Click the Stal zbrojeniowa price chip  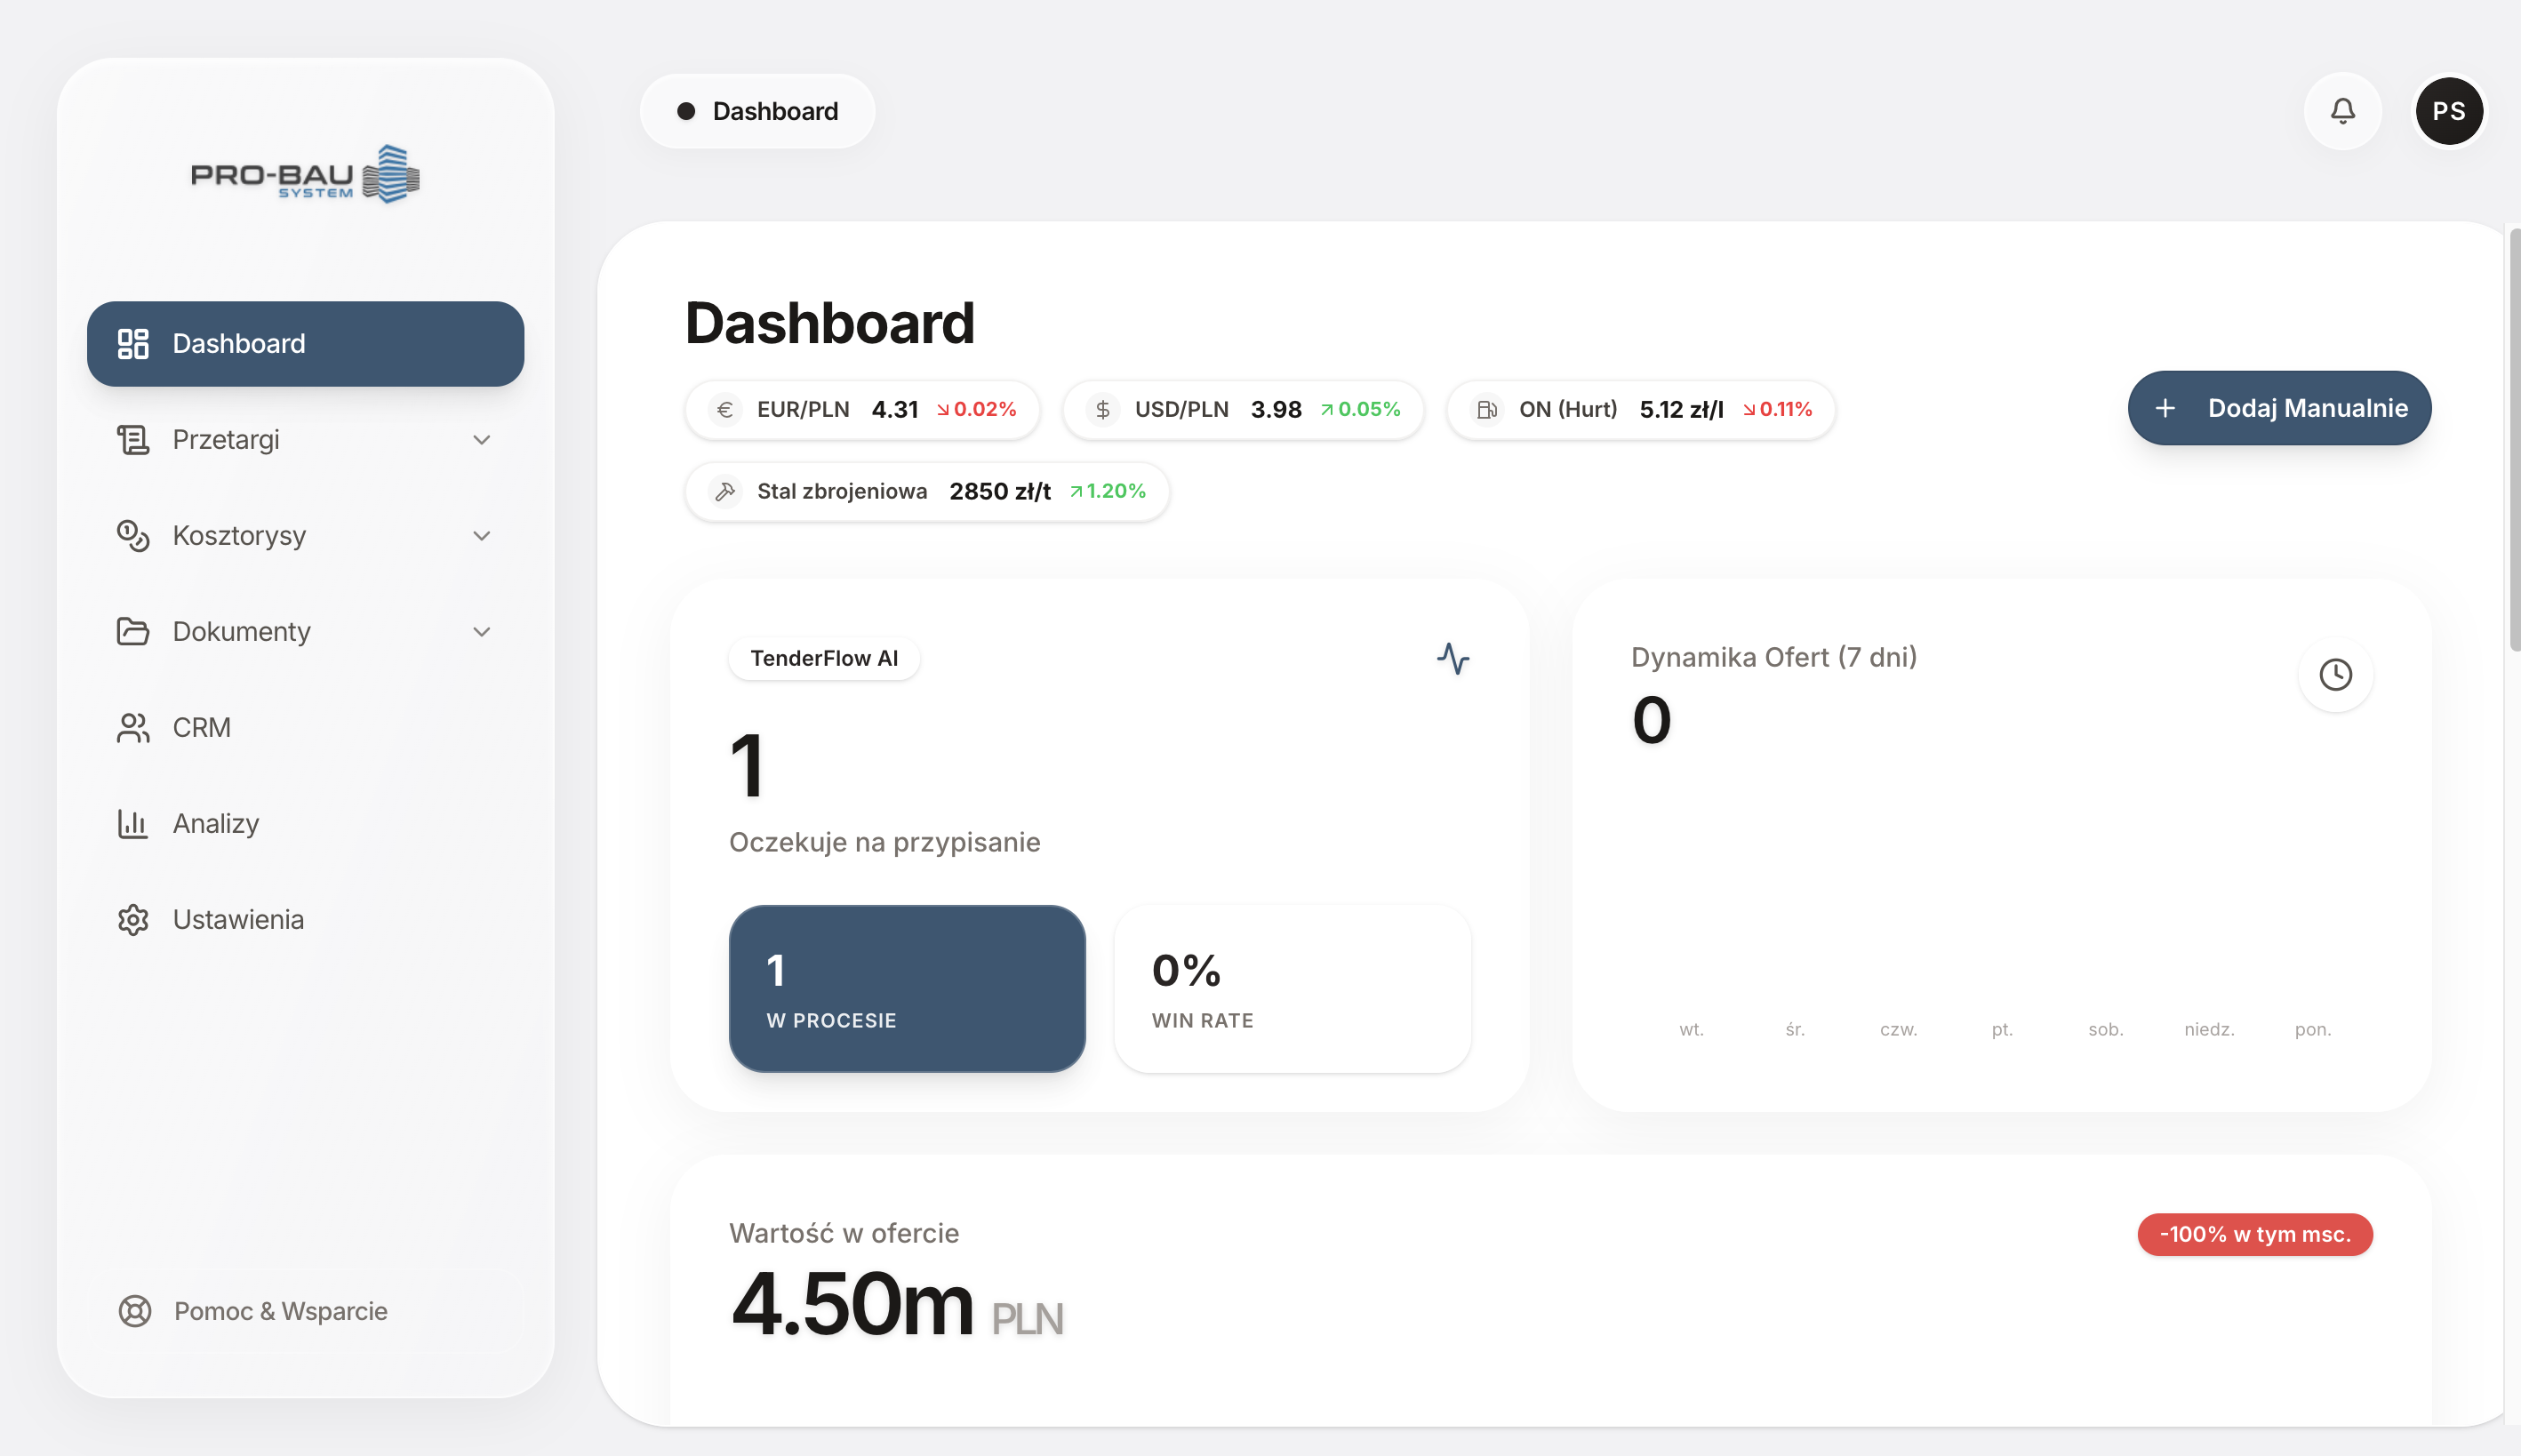coord(926,492)
